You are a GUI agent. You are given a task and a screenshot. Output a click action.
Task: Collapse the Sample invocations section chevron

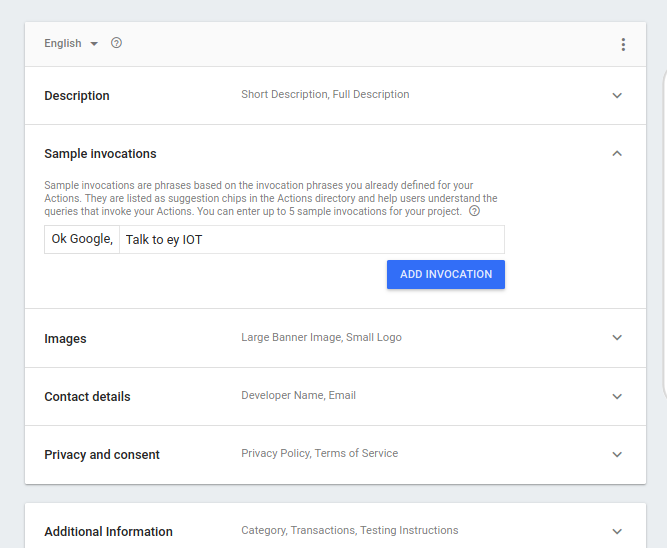point(617,154)
